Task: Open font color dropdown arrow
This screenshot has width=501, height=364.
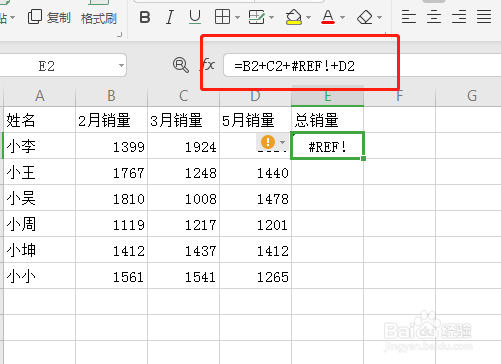Action: point(342,17)
